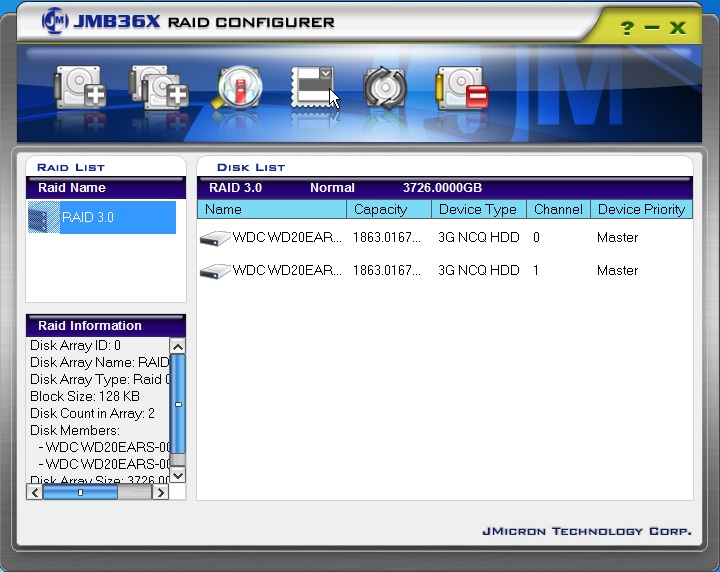The width and height of the screenshot is (720, 572).
Task: Click the Block Size: 128 KB line
Action: click(x=84, y=396)
